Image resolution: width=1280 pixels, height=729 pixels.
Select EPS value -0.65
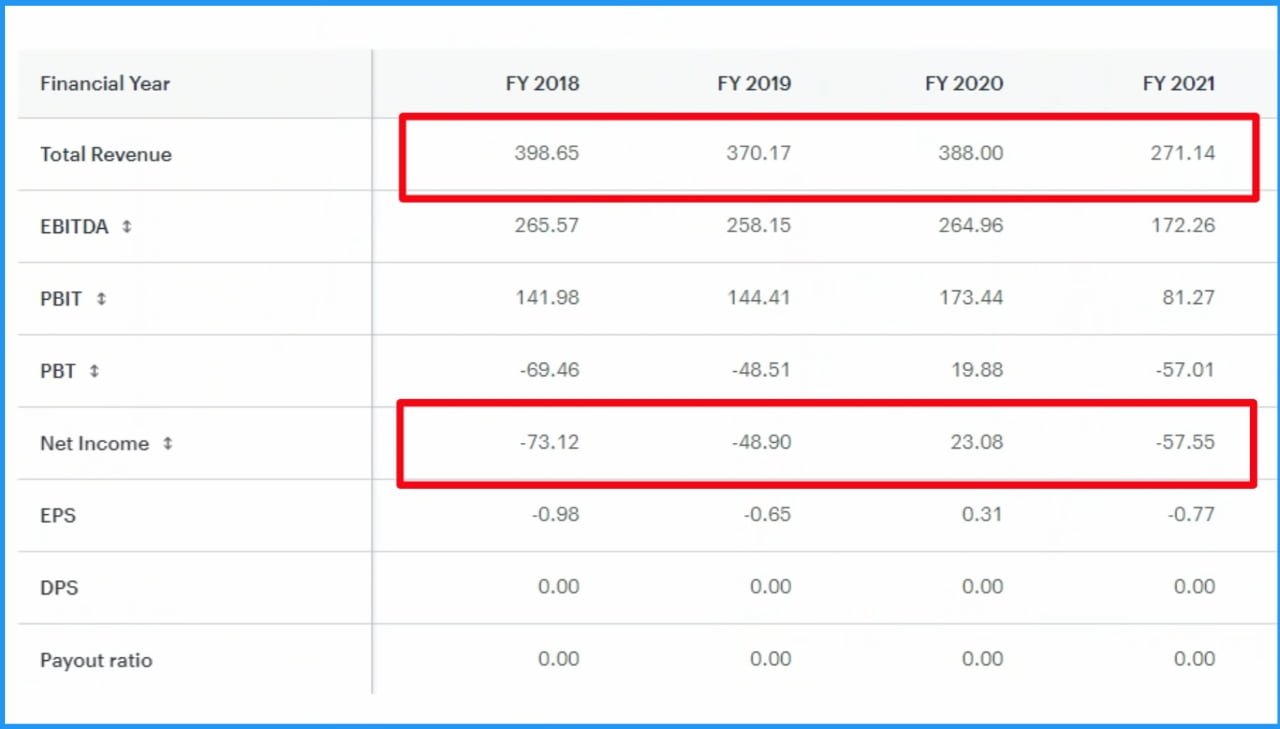coord(768,514)
